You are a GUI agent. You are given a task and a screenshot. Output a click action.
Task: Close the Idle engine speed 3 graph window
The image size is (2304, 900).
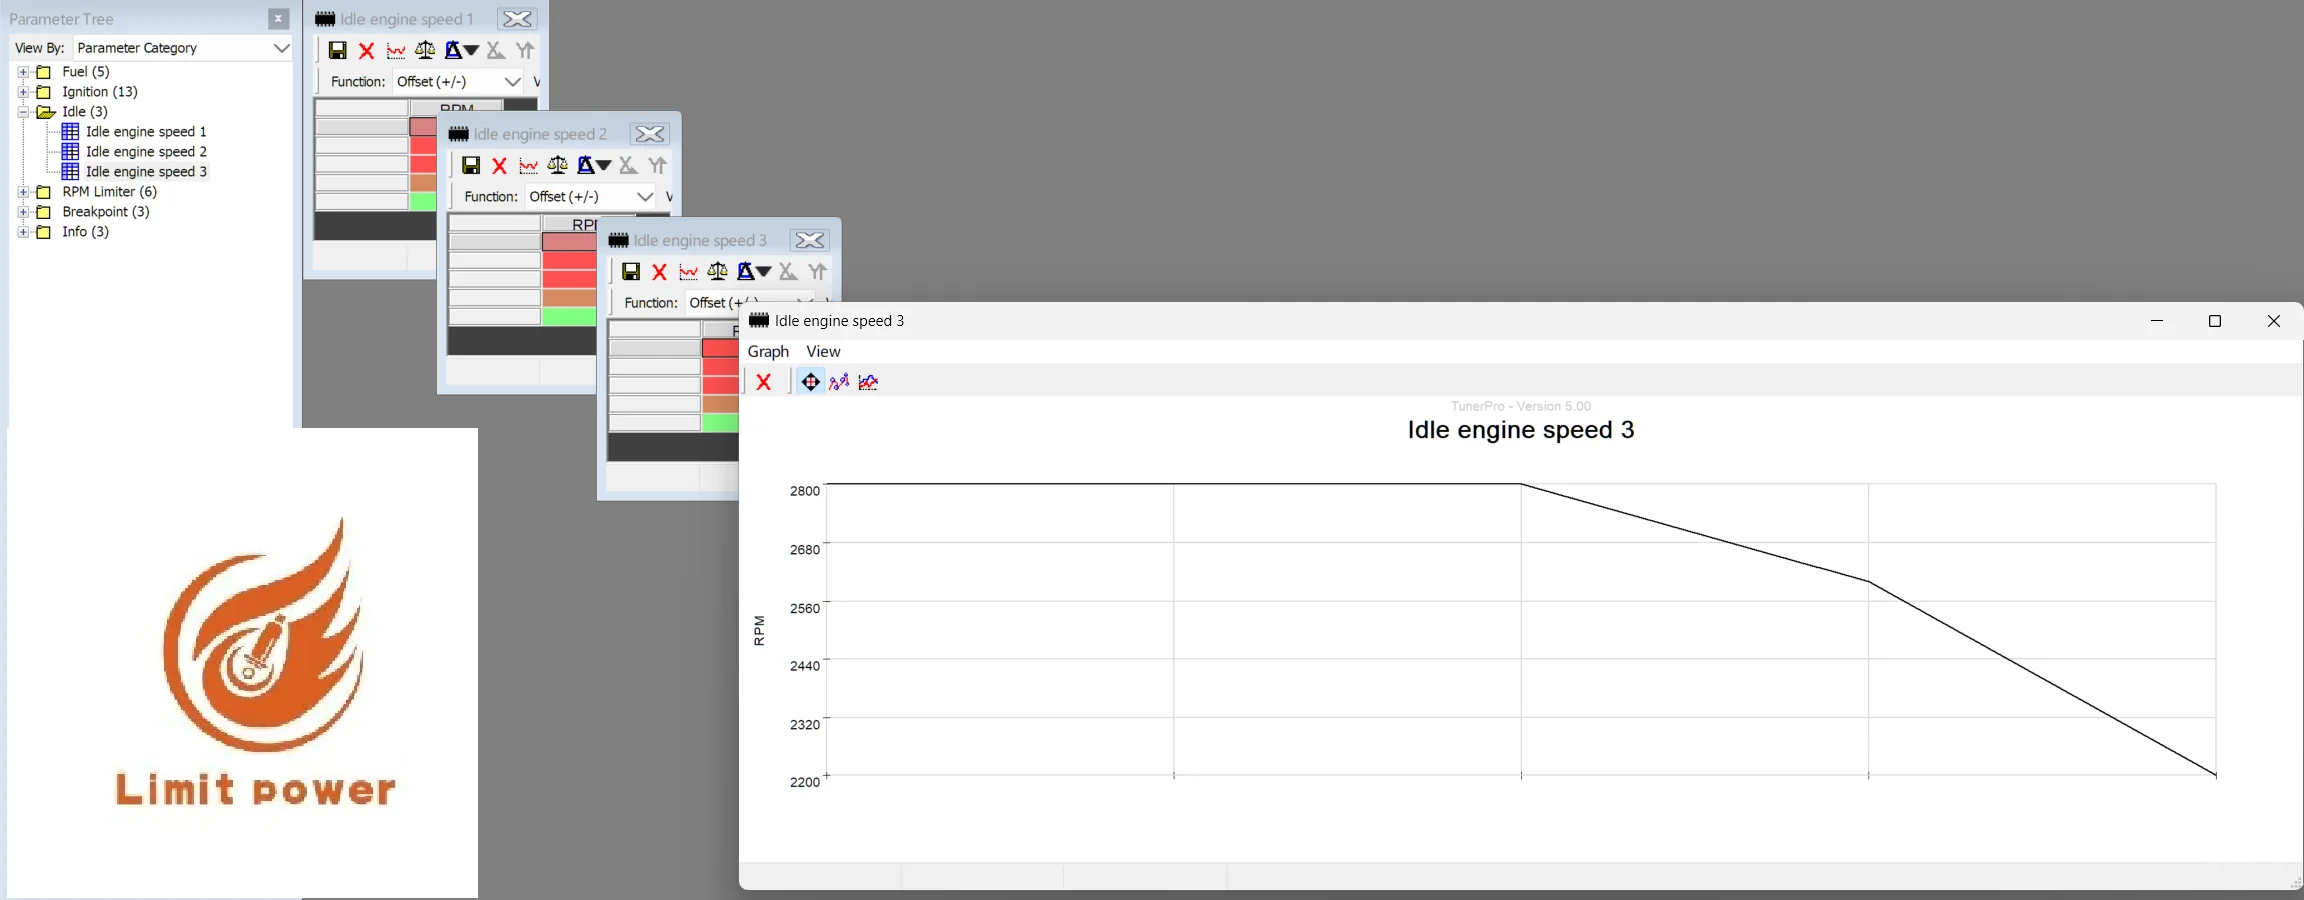coord(2274,321)
